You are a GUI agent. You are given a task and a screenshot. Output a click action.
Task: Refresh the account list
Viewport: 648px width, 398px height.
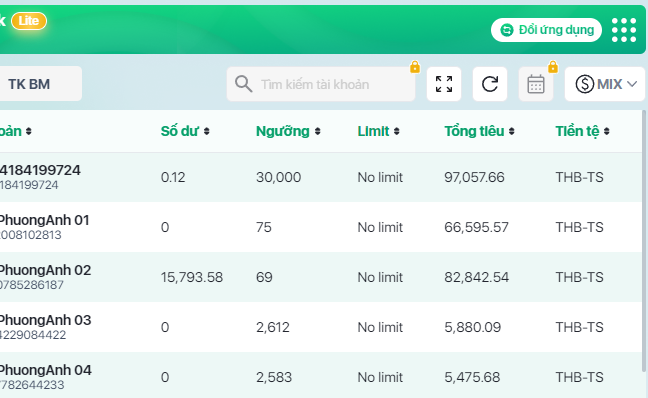tap(490, 84)
